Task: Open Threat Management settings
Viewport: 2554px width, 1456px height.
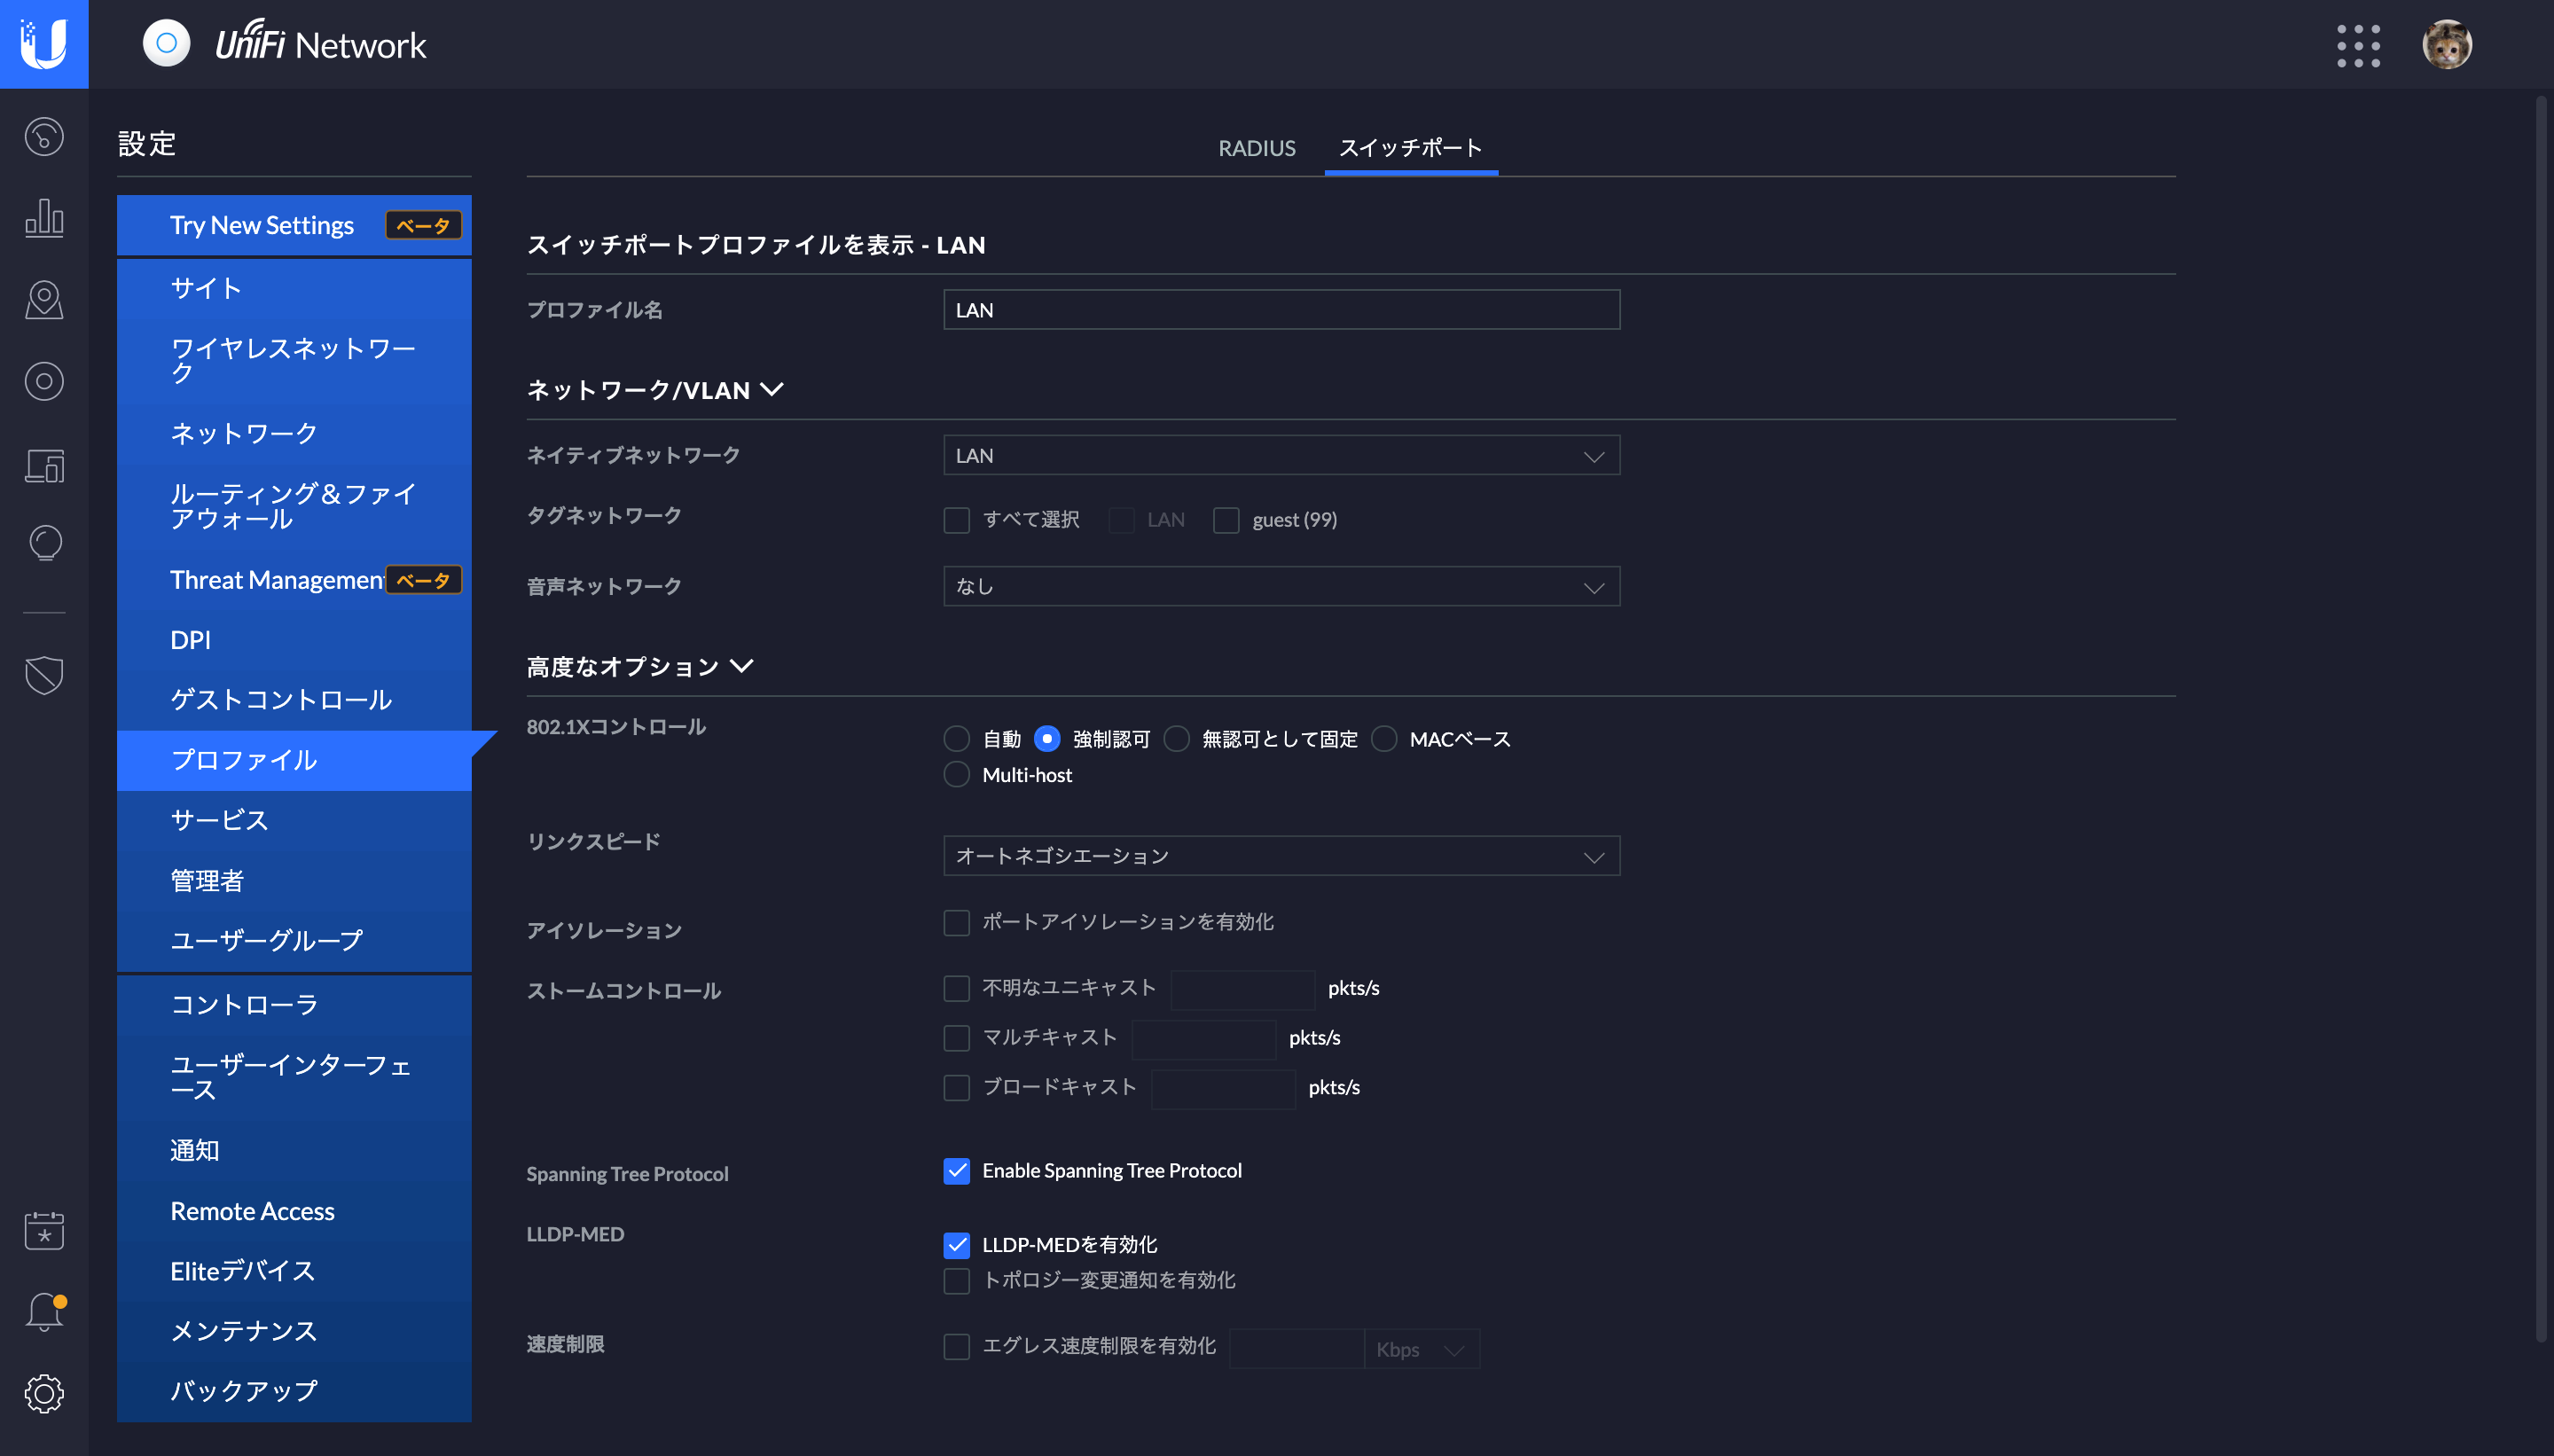Action: point(294,580)
